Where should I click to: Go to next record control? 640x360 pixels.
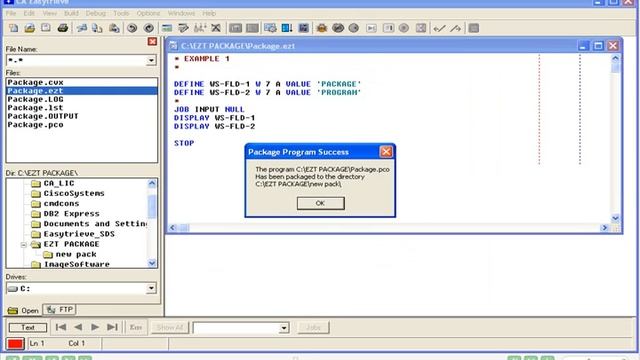(95, 327)
